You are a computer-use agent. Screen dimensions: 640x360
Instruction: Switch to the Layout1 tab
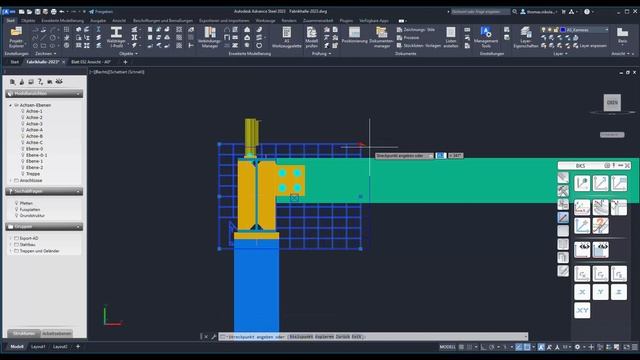pyautogui.click(x=38, y=347)
